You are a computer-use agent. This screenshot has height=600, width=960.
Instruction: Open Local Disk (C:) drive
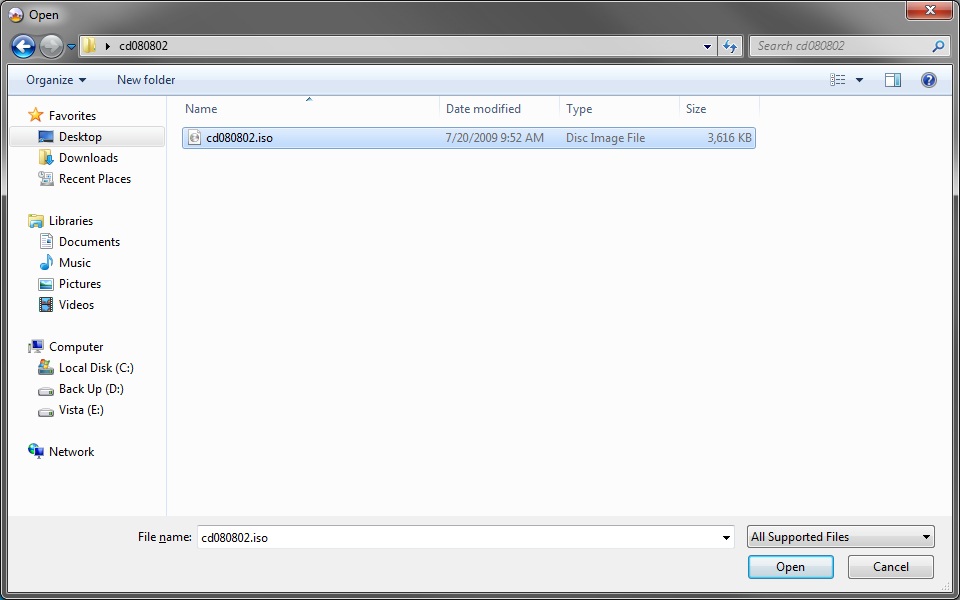point(95,368)
